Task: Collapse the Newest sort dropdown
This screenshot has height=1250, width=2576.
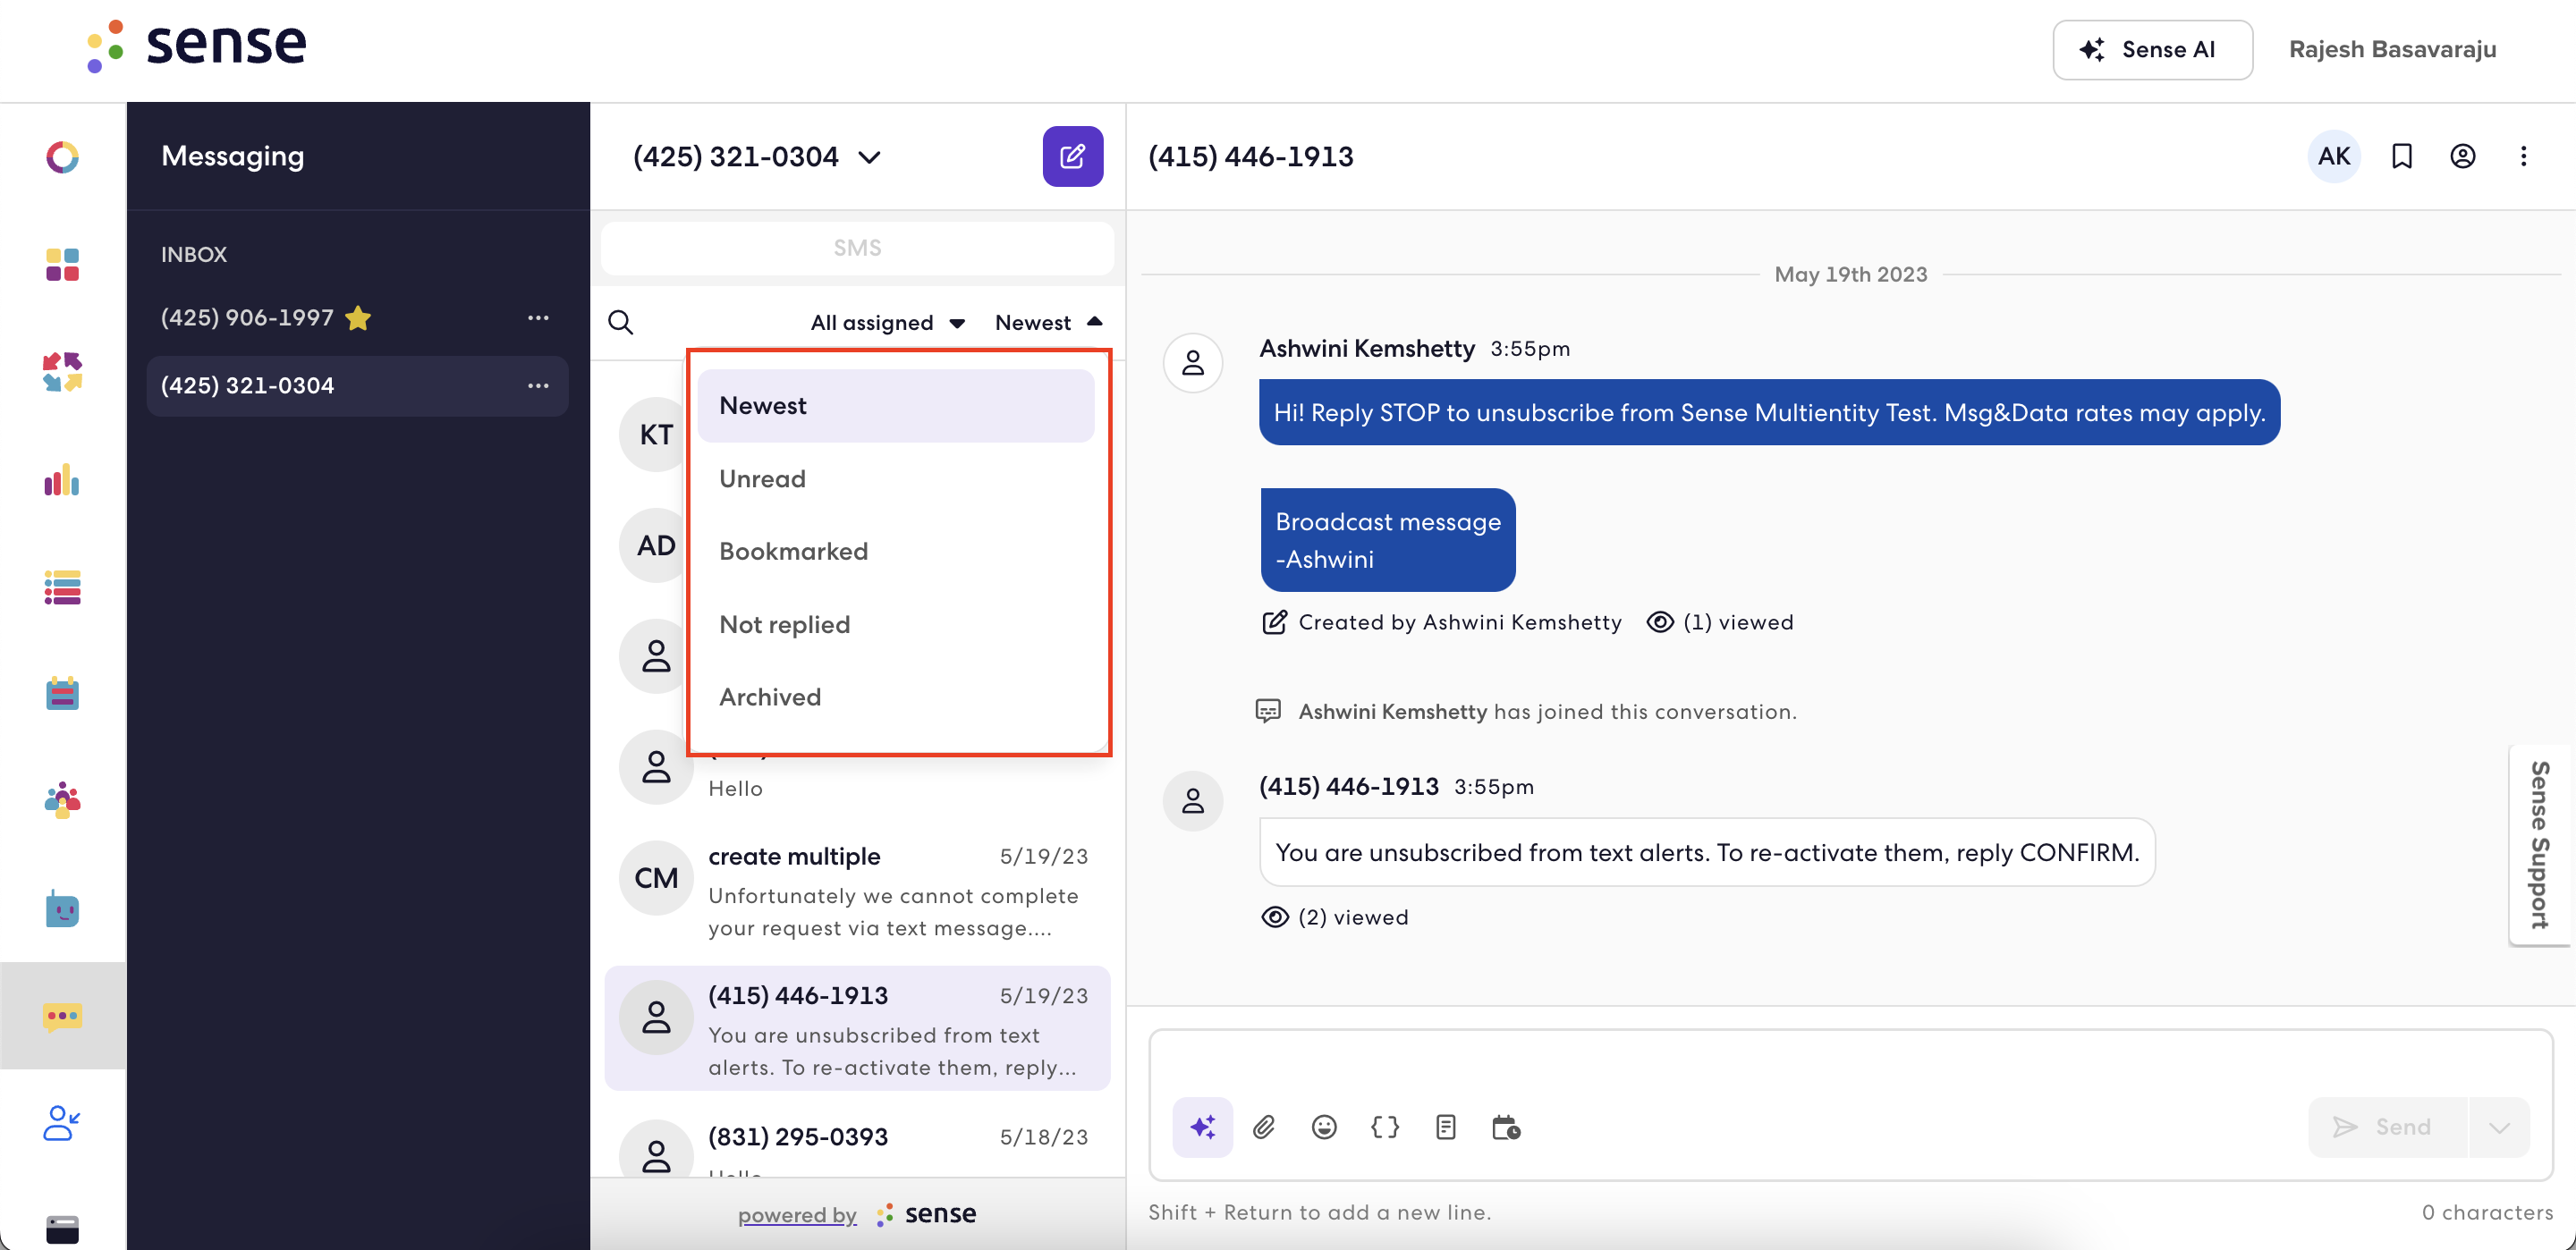Action: coord(1048,322)
